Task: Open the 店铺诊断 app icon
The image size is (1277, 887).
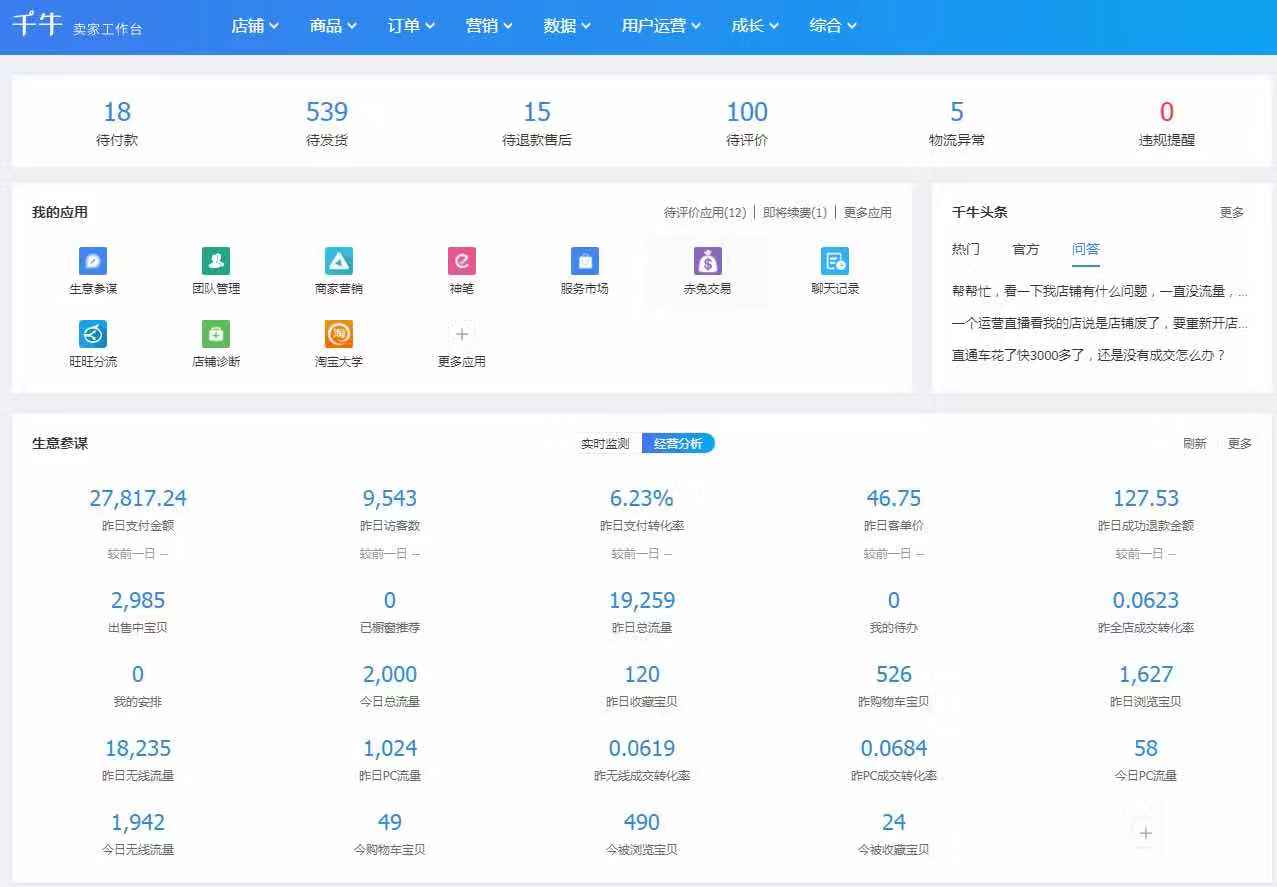Action: (x=216, y=334)
